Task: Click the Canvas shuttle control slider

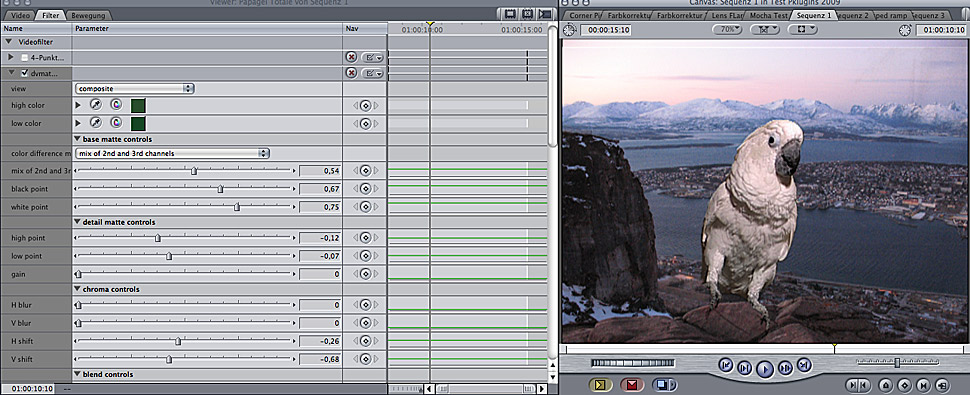Action: coord(897,363)
